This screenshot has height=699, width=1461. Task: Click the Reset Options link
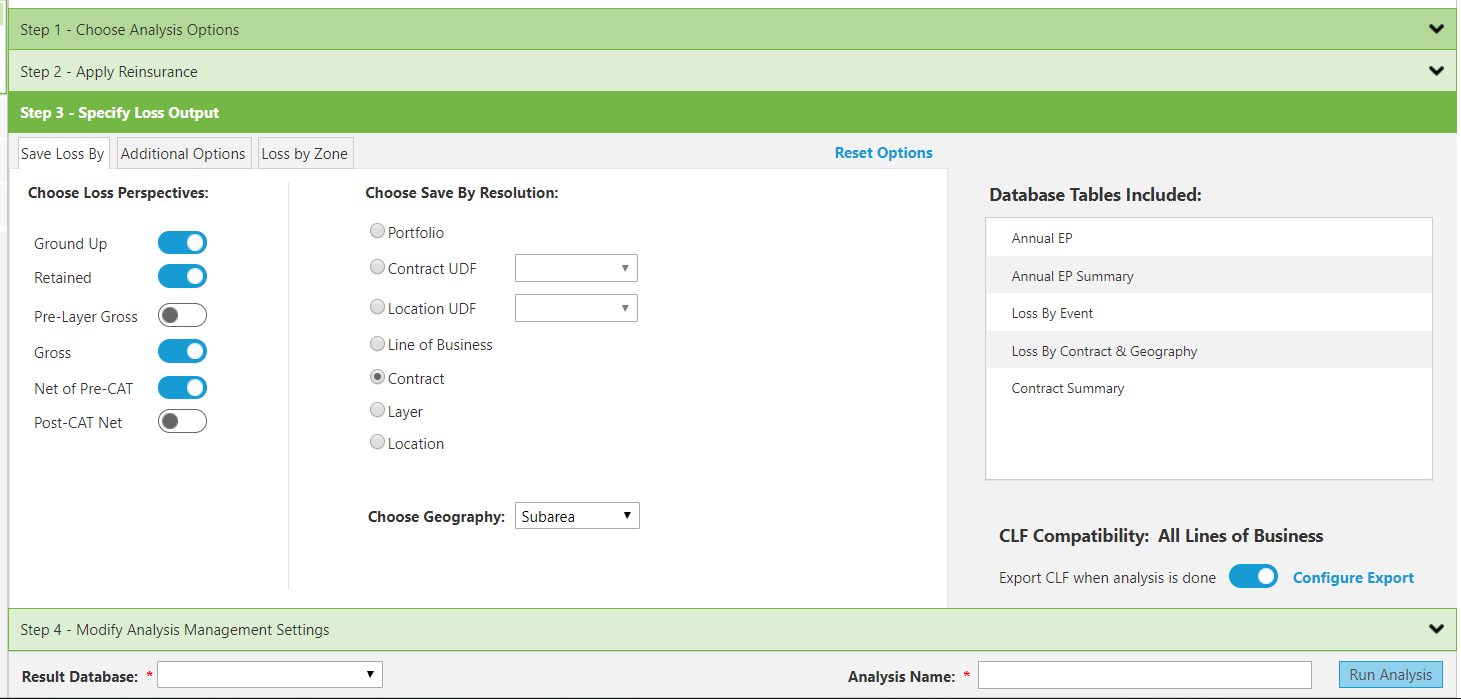pyautogui.click(x=883, y=153)
